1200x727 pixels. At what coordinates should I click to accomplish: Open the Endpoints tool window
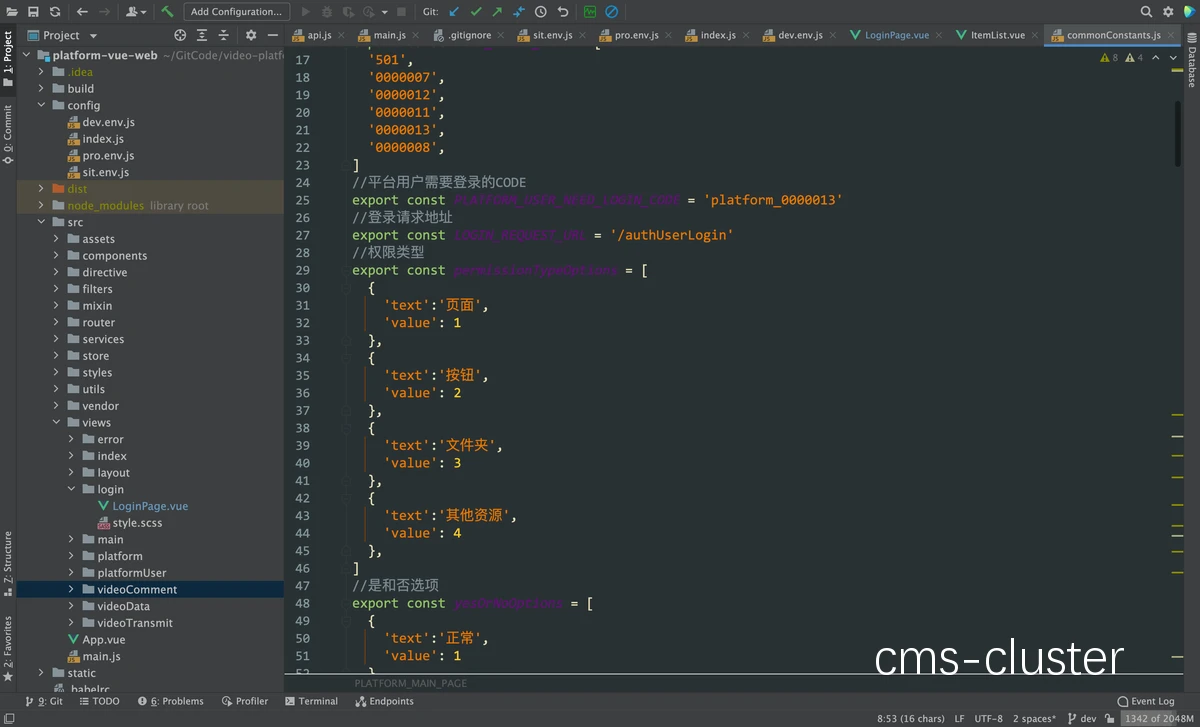tap(384, 701)
